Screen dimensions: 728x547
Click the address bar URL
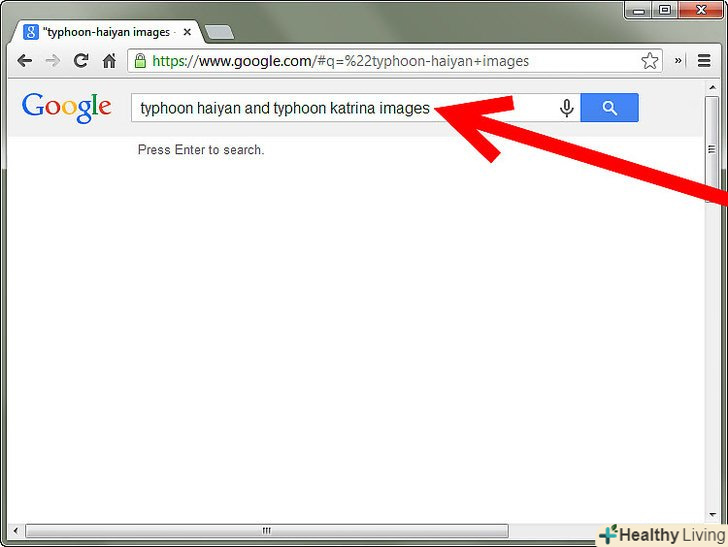click(x=341, y=61)
